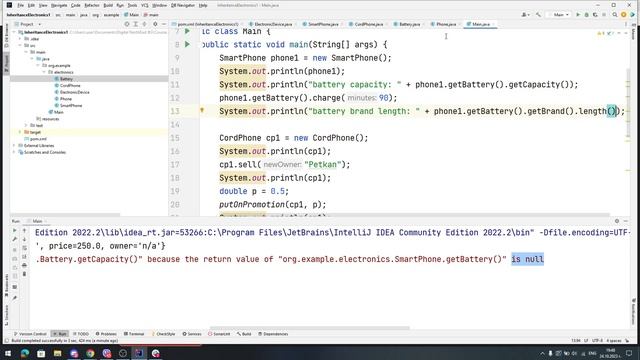Collapse the electronics package node

[x=44, y=72]
